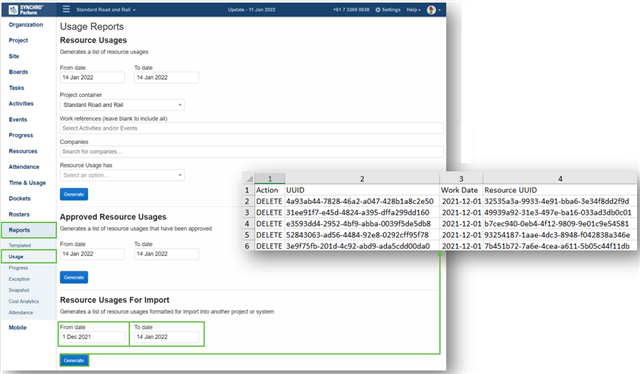Click UUID cell starting e3593dd4
Viewport: 640px width, 374px height.
pos(362,224)
